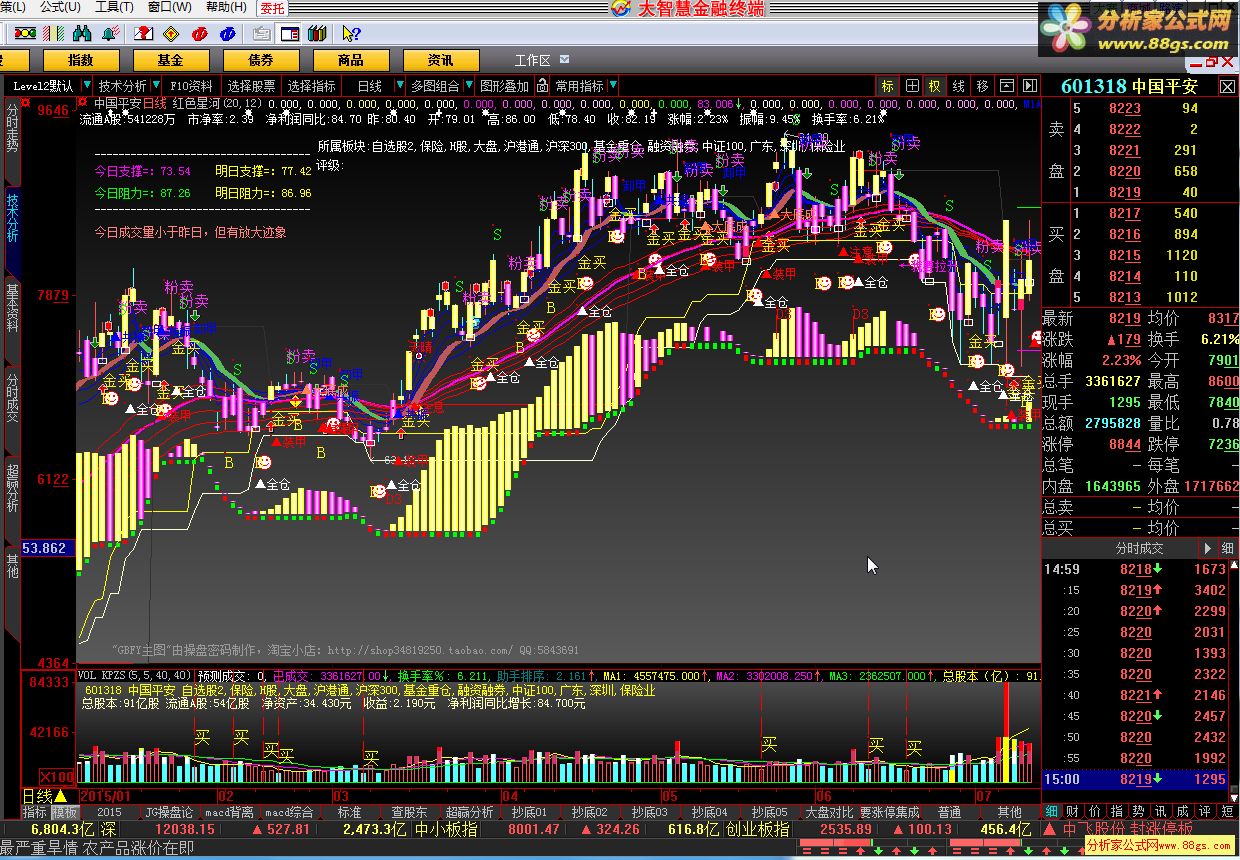Click the 移 move tool icon
This screenshot has width=1240, height=860.
point(982,86)
